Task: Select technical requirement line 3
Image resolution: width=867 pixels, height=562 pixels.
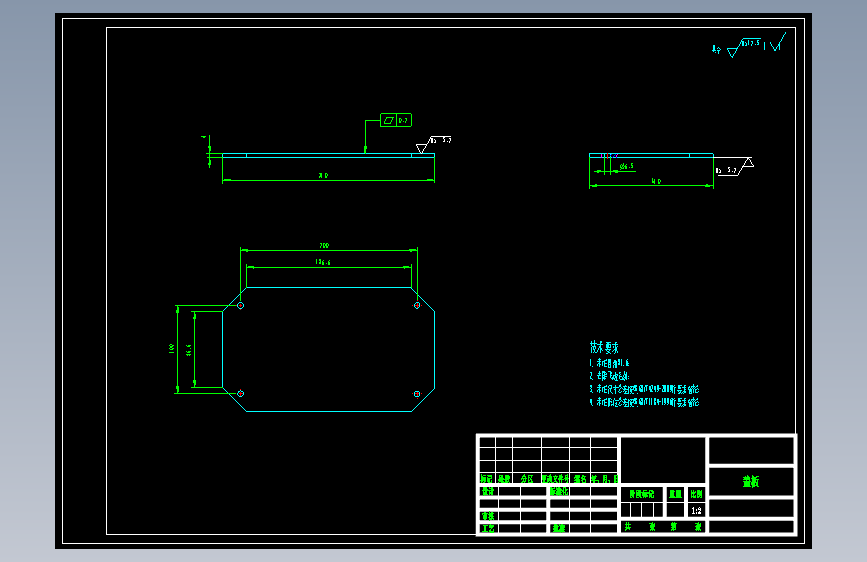Action: (x=644, y=389)
